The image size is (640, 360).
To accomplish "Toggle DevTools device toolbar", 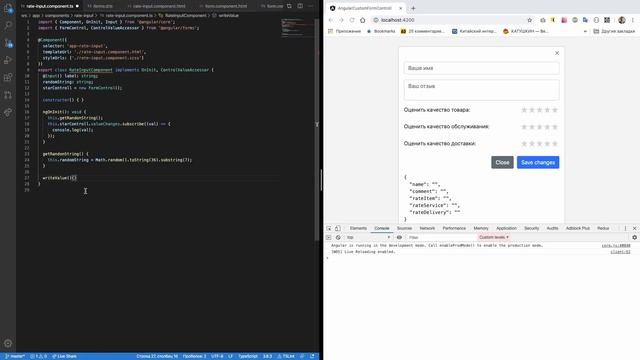I will (x=338, y=228).
